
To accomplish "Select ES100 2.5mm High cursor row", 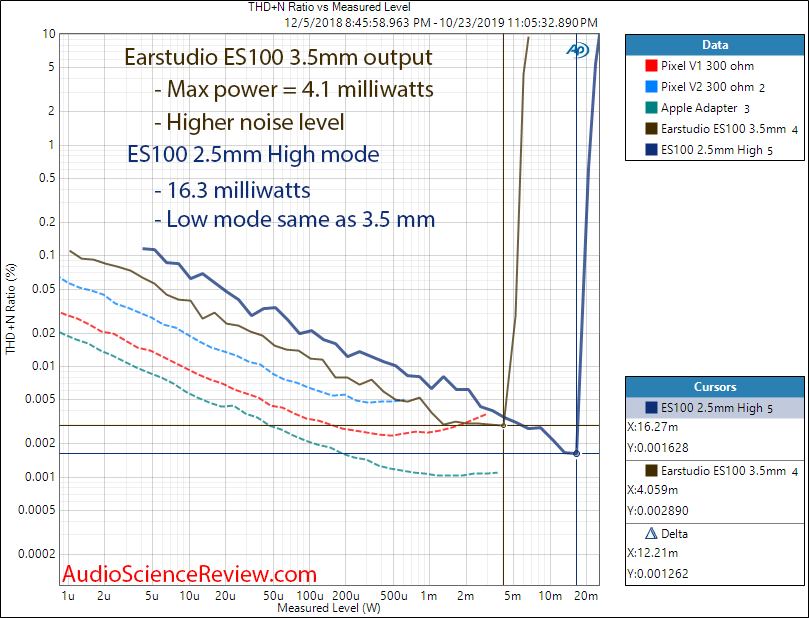I will coord(715,408).
